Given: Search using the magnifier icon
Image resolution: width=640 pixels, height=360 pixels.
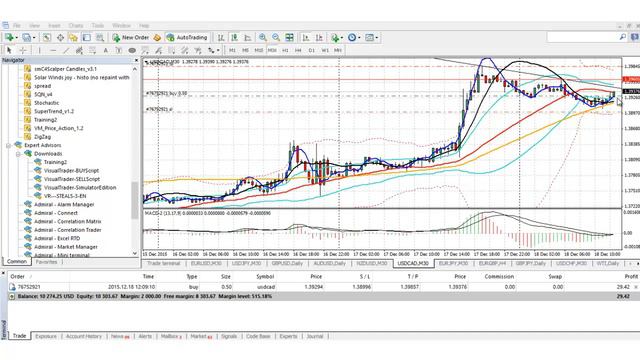Looking at the screenshot, I should pos(622,37).
